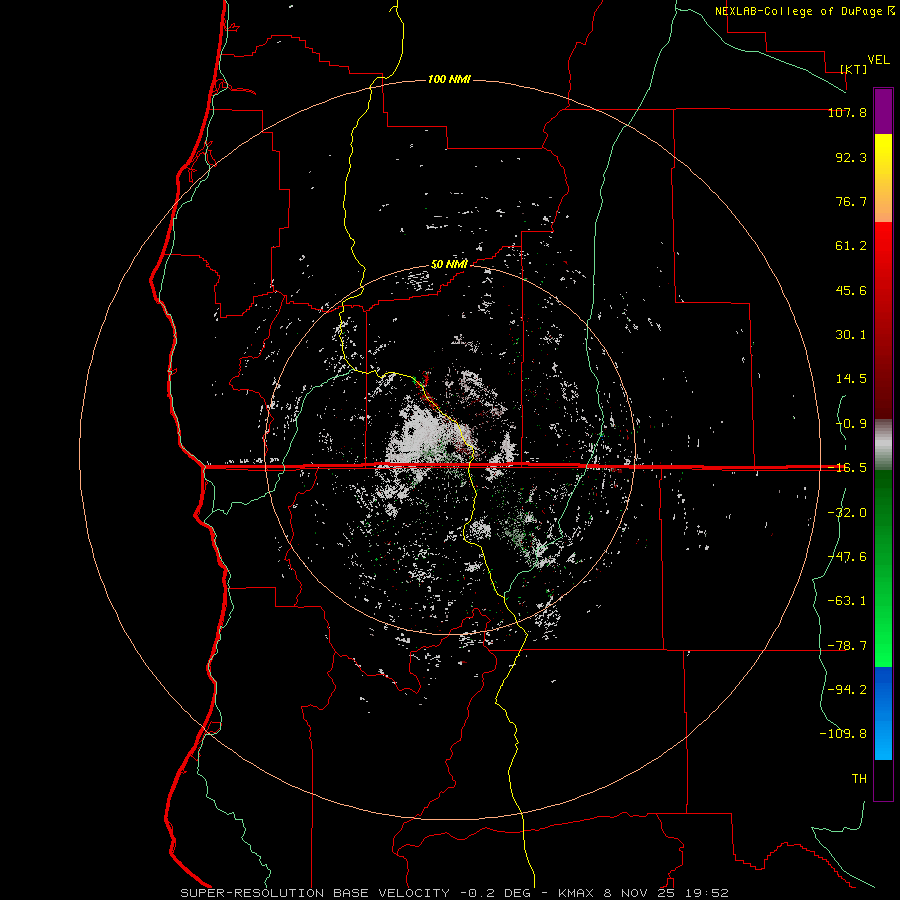This screenshot has height=900, width=900.
Task: Click the 92.3 velocity scale value
Action: pos(851,157)
